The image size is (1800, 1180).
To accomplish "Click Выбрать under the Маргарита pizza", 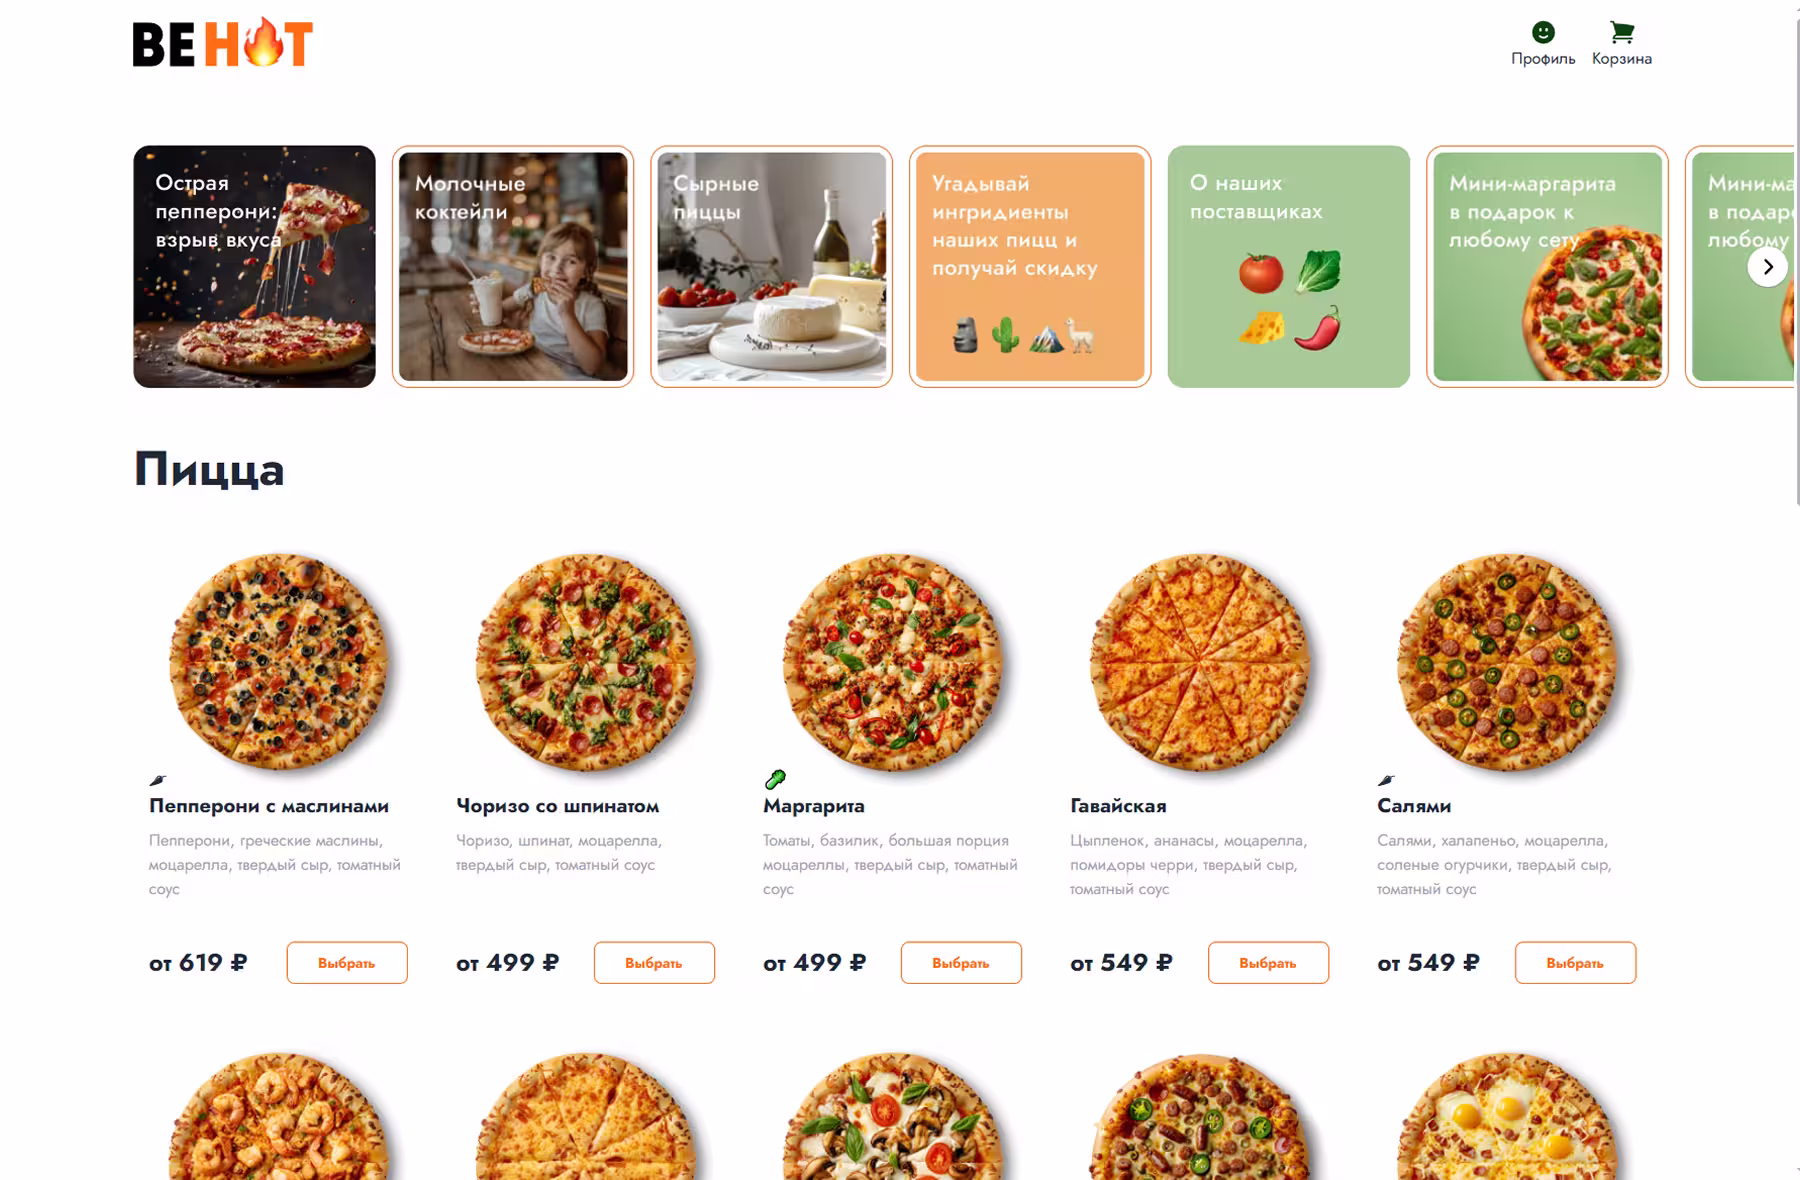I will pyautogui.click(x=961, y=962).
